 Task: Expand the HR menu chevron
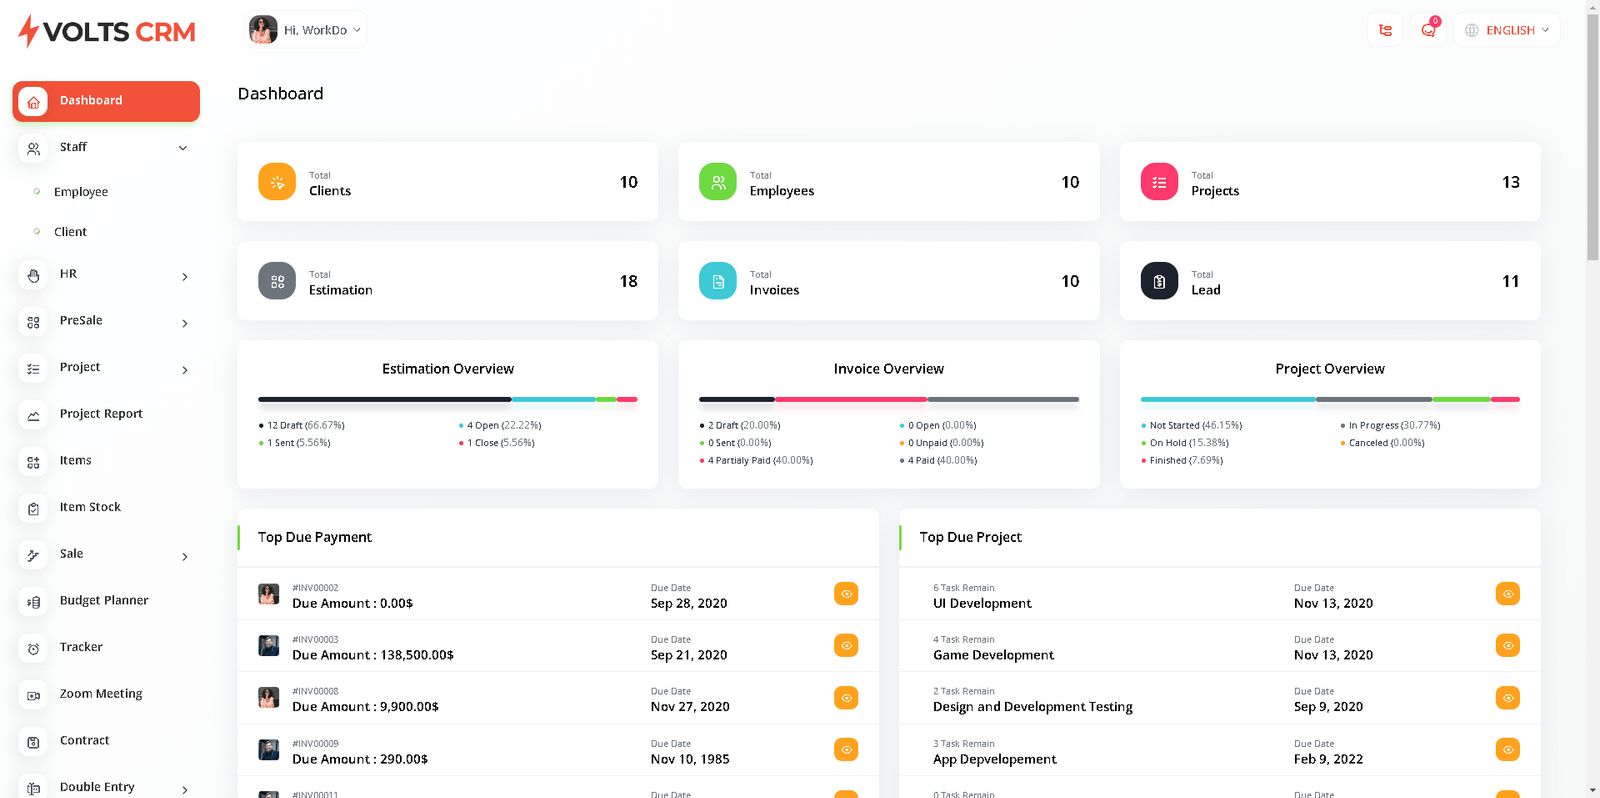pos(185,276)
